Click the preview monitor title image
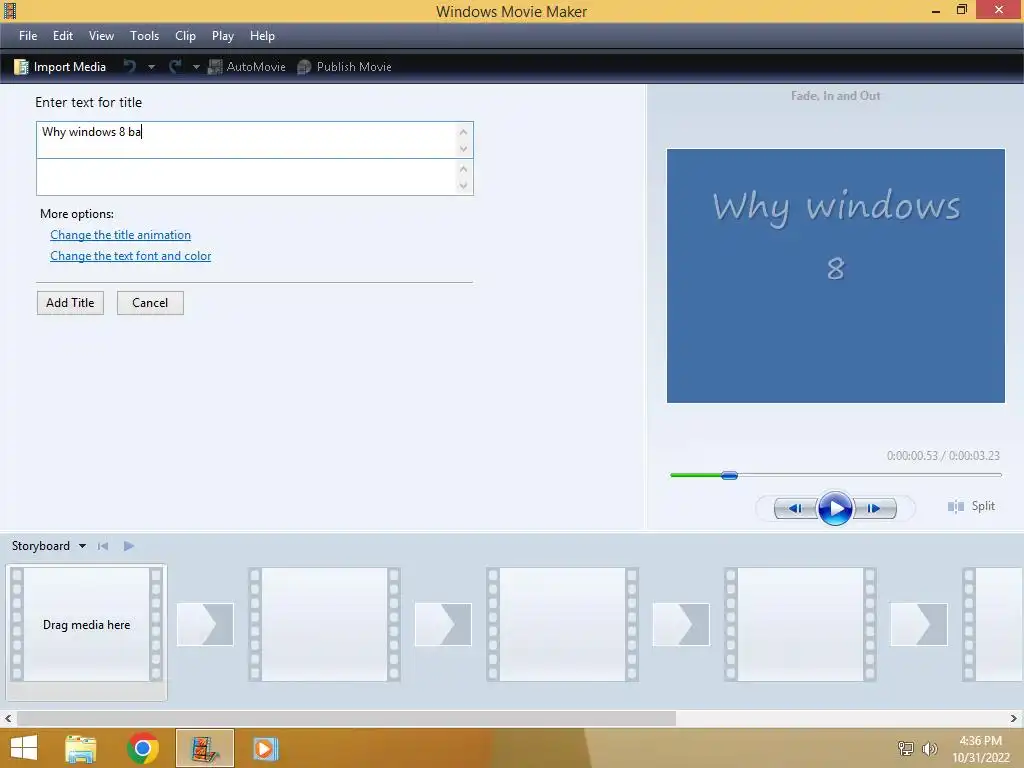 (835, 276)
